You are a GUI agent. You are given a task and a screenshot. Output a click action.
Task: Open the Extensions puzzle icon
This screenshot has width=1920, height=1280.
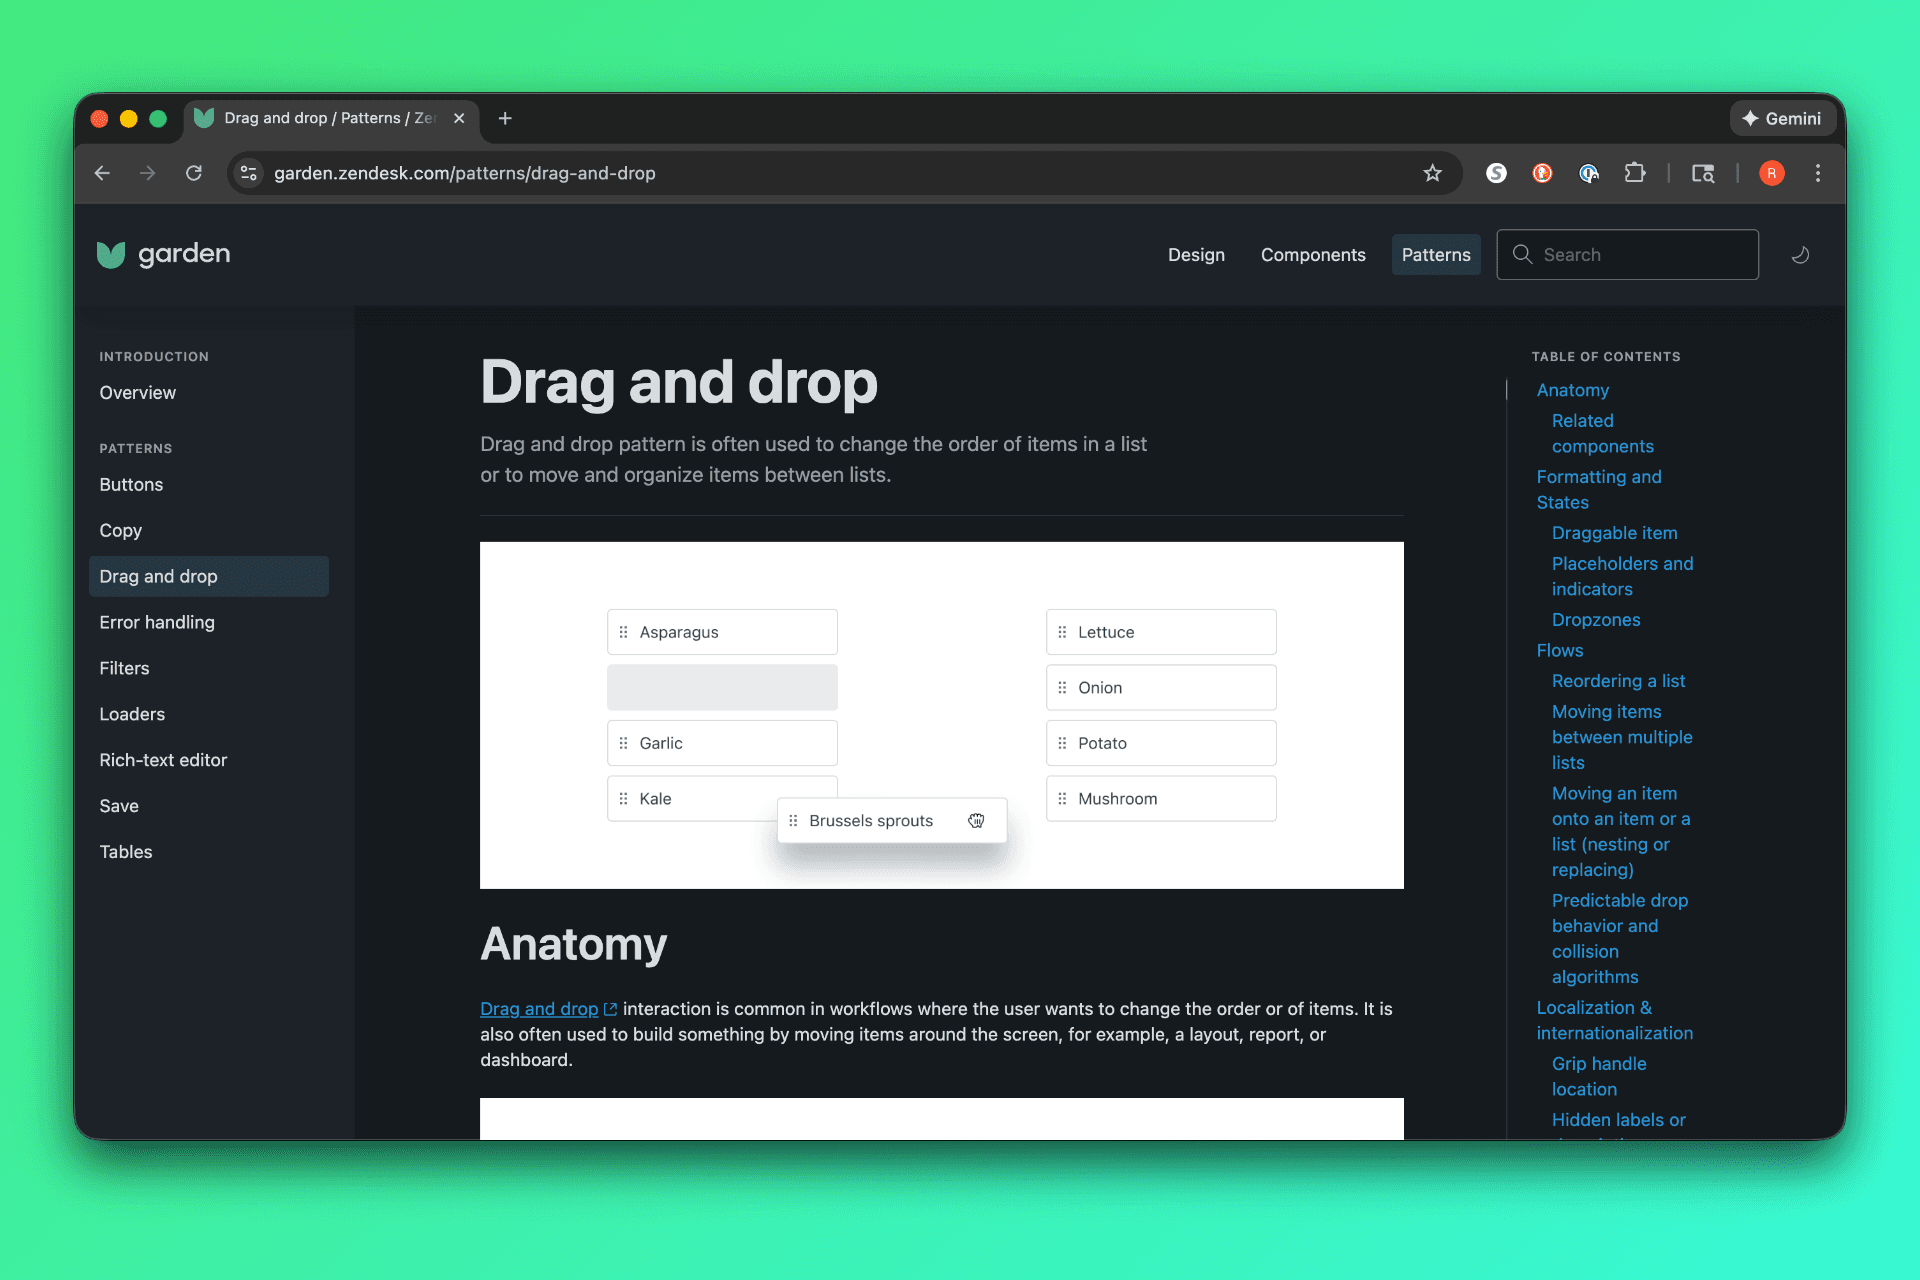(x=1635, y=173)
